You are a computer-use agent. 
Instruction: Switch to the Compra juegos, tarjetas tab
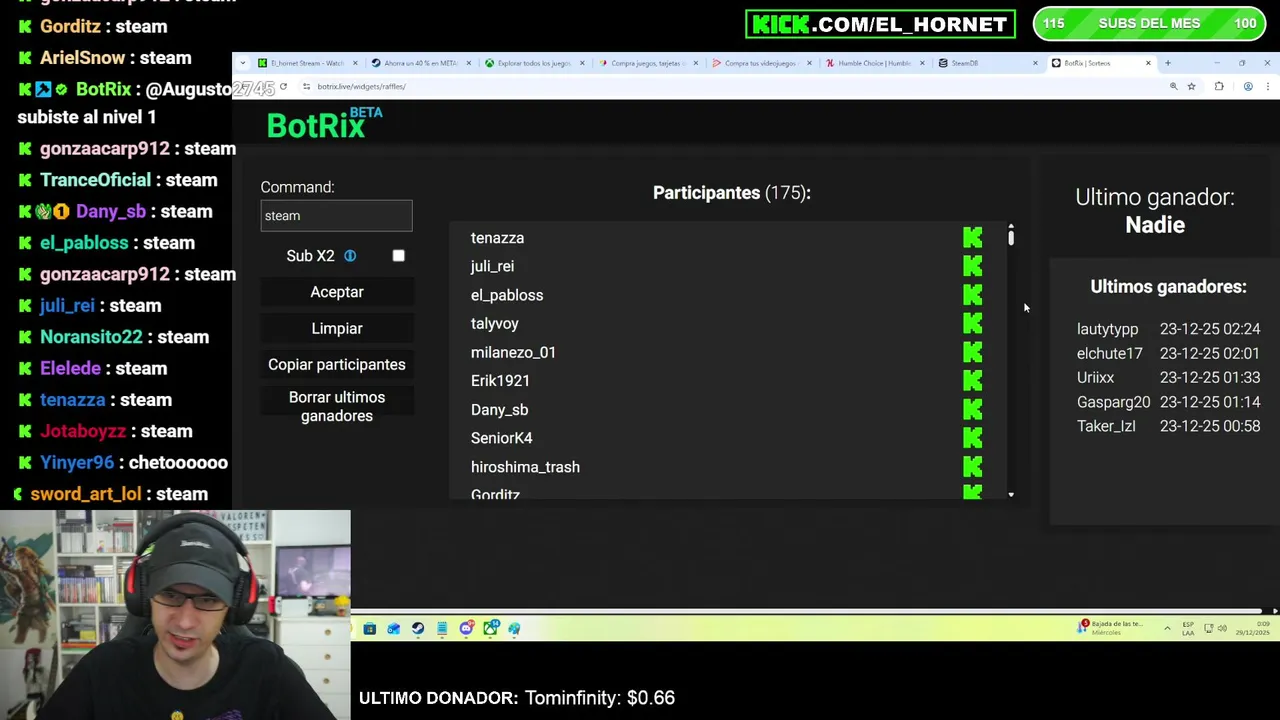(x=648, y=63)
